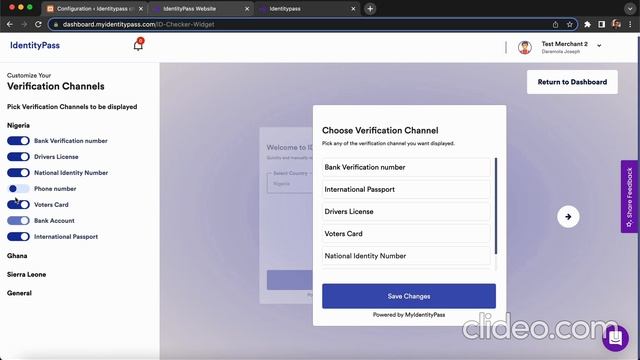Open the notifications bell
This screenshot has height=360, width=640.
pos(138,44)
